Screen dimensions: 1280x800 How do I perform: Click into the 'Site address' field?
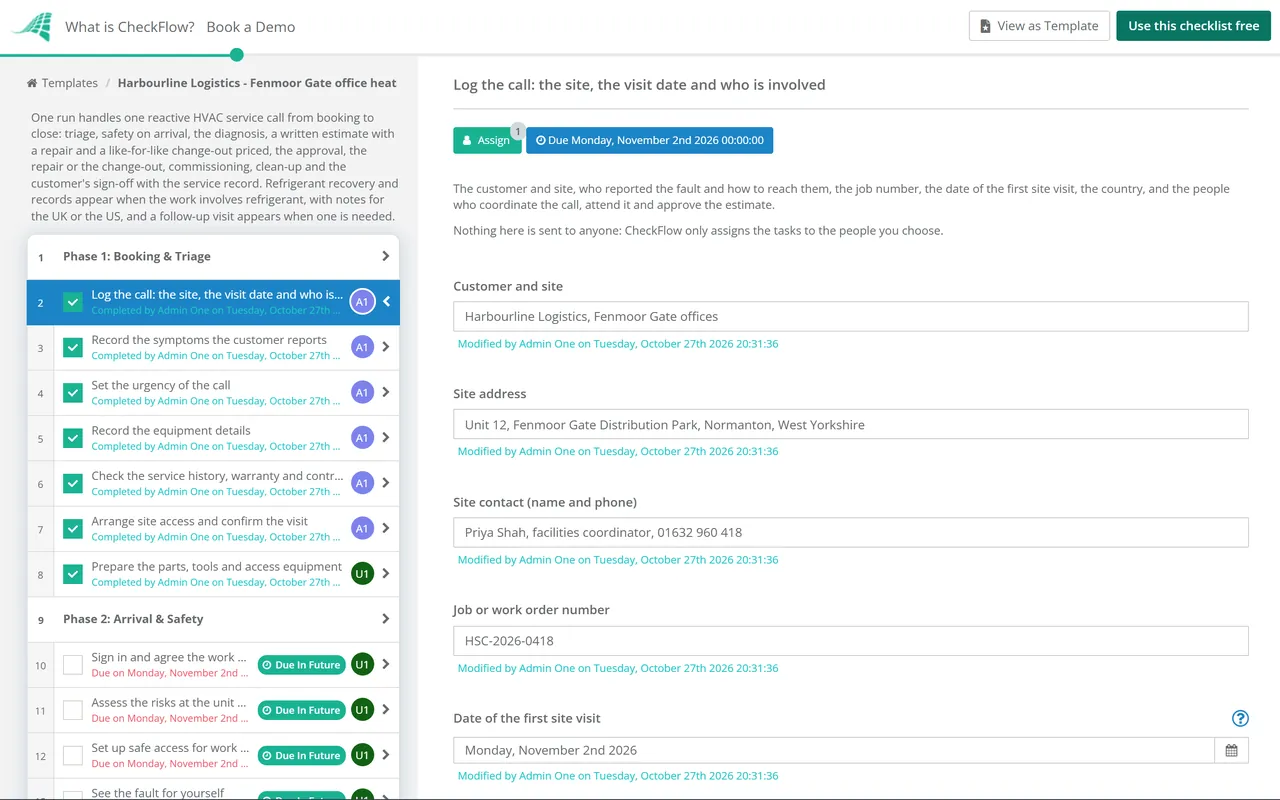pyautogui.click(x=850, y=424)
